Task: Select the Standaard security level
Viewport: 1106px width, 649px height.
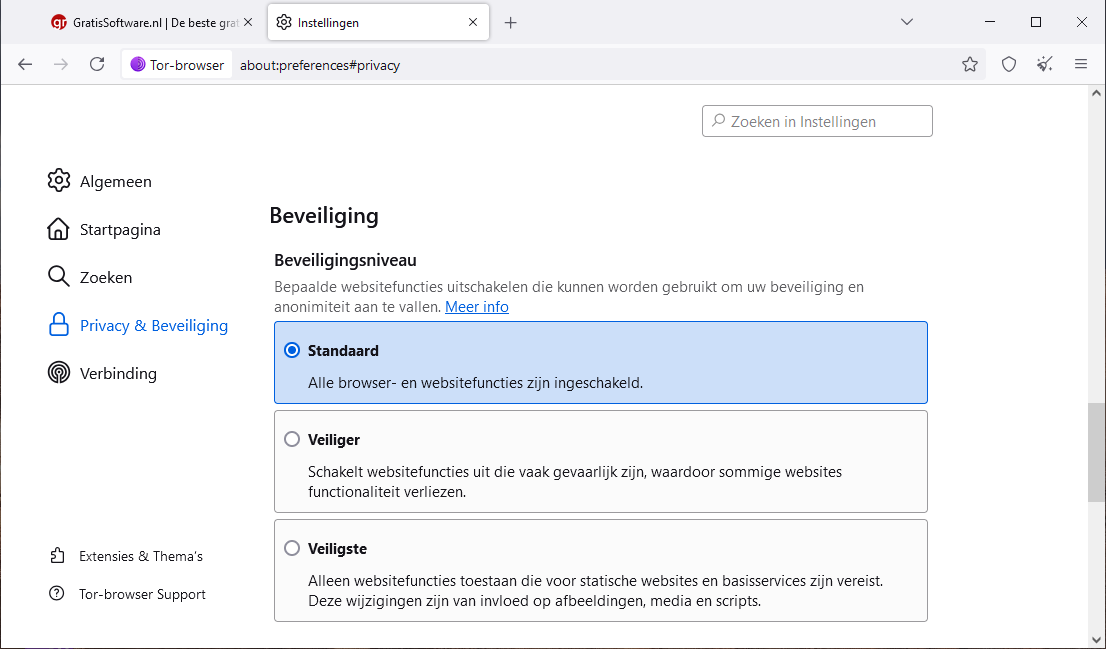Action: click(x=292, y=351)
